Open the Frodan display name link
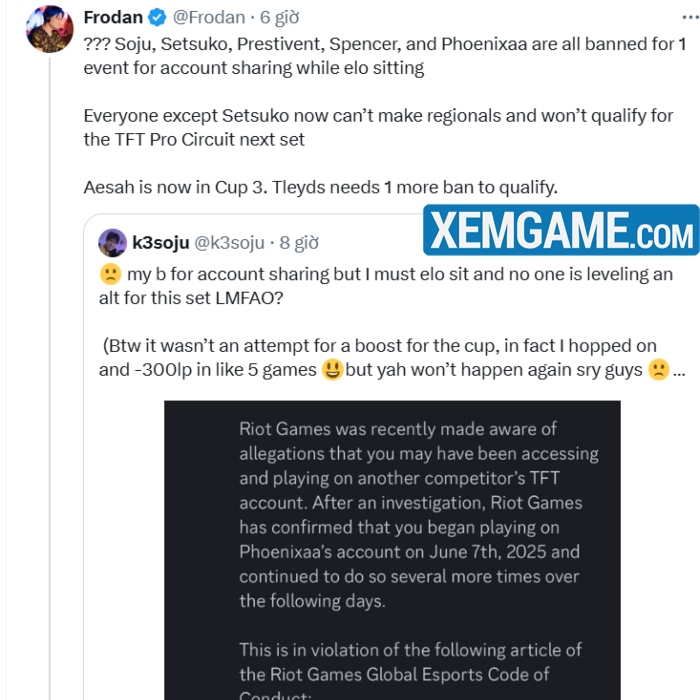The width and height of the screenshot is (700, 700). 113,17
